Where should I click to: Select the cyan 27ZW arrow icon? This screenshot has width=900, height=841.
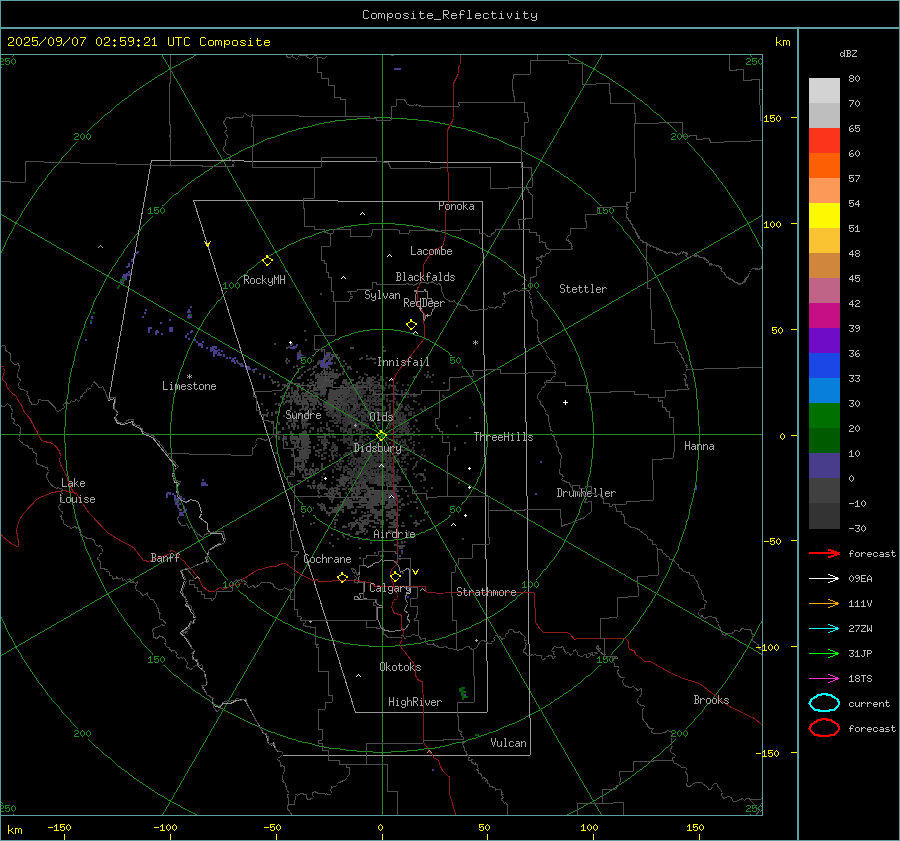point(824,628)
